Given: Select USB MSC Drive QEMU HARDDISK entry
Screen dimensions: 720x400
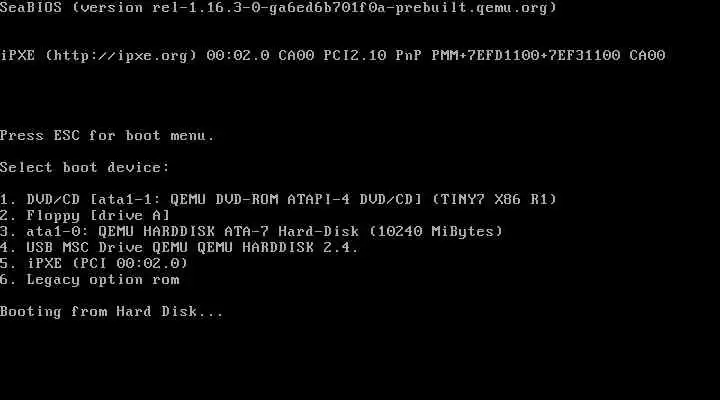Looking at the screenshot, I should 179,248.
